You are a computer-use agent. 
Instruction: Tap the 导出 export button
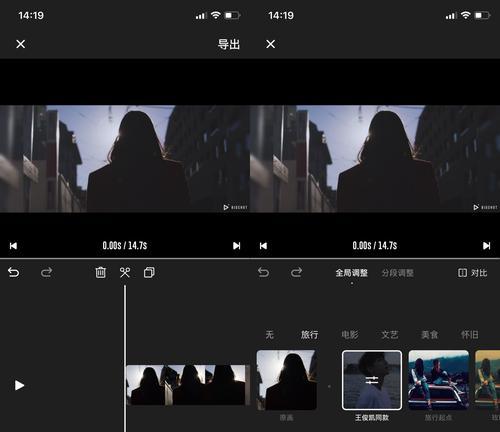coord(229,44)
